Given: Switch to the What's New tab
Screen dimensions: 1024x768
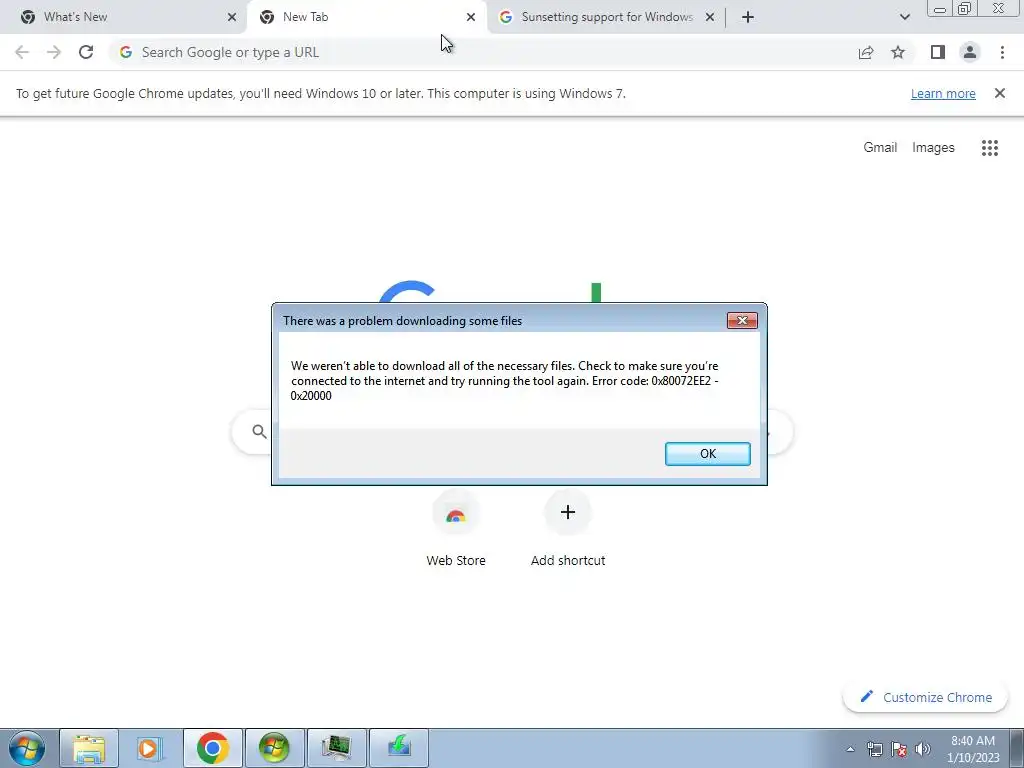Looking at the screenshot, I should click(123, 17).
